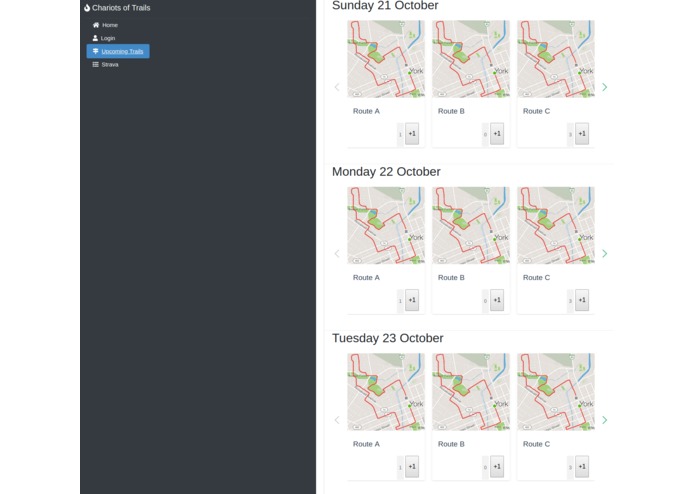This screenshot has height=494, width=695.
Task: Show next routes for Tuesday 23 October
Action: pos(605,420)
